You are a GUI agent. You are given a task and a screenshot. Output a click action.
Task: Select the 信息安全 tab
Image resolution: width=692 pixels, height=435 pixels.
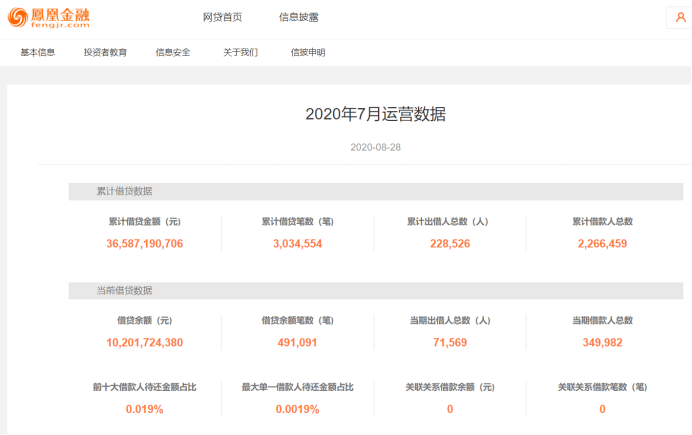pyautogui.click(x=173, y=53)
